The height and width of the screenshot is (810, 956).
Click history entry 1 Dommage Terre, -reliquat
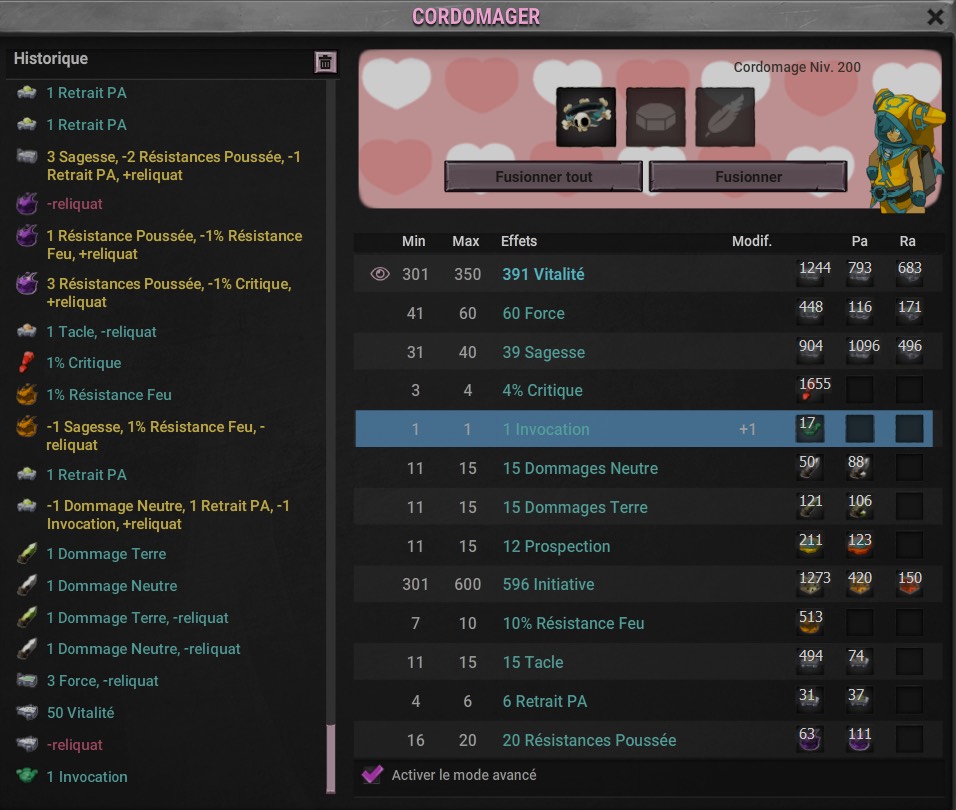[x=137, y=617]
